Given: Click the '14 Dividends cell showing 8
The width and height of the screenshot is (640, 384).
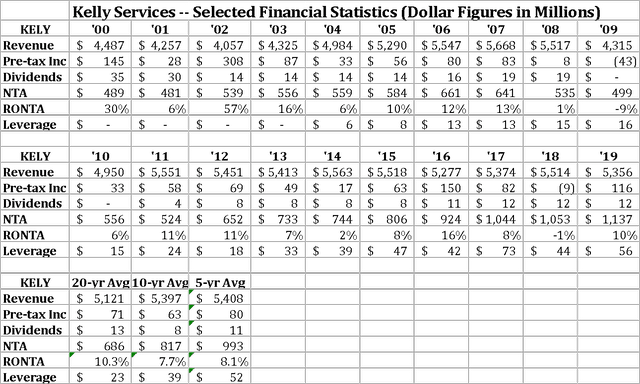Looking at the screenshot, I should click(332, 203).
